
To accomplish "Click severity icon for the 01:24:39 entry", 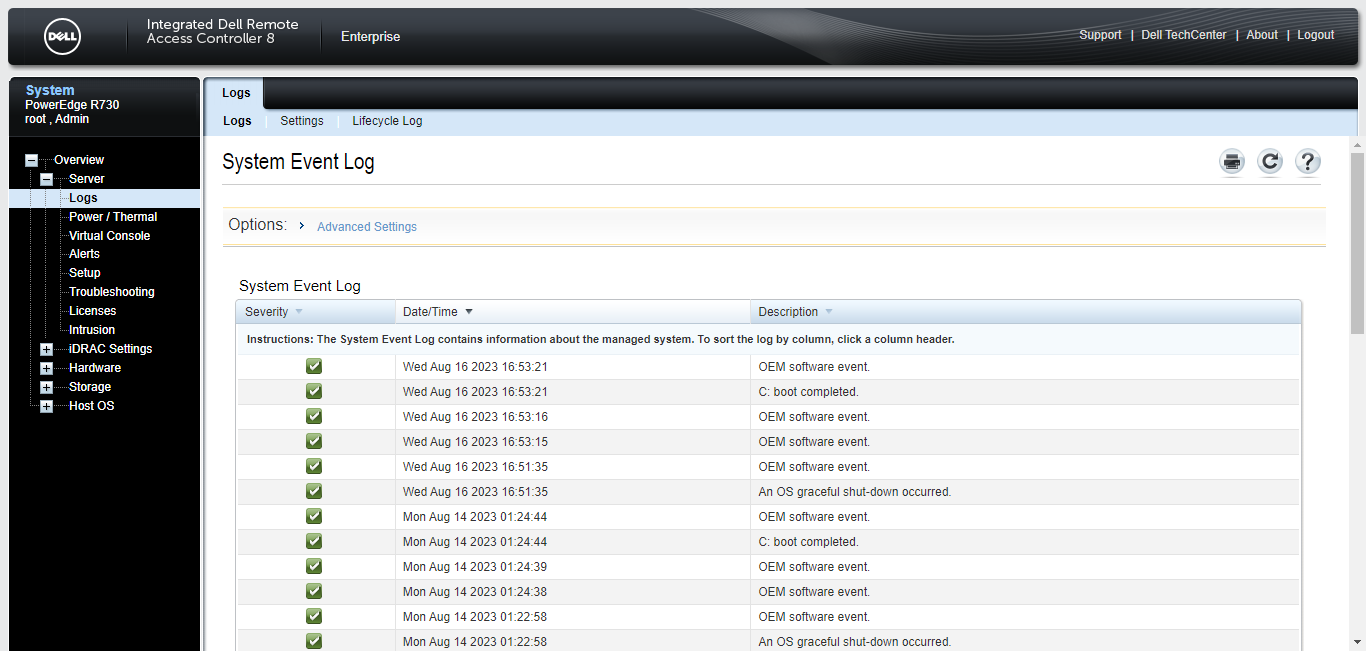I will (314, 566).
